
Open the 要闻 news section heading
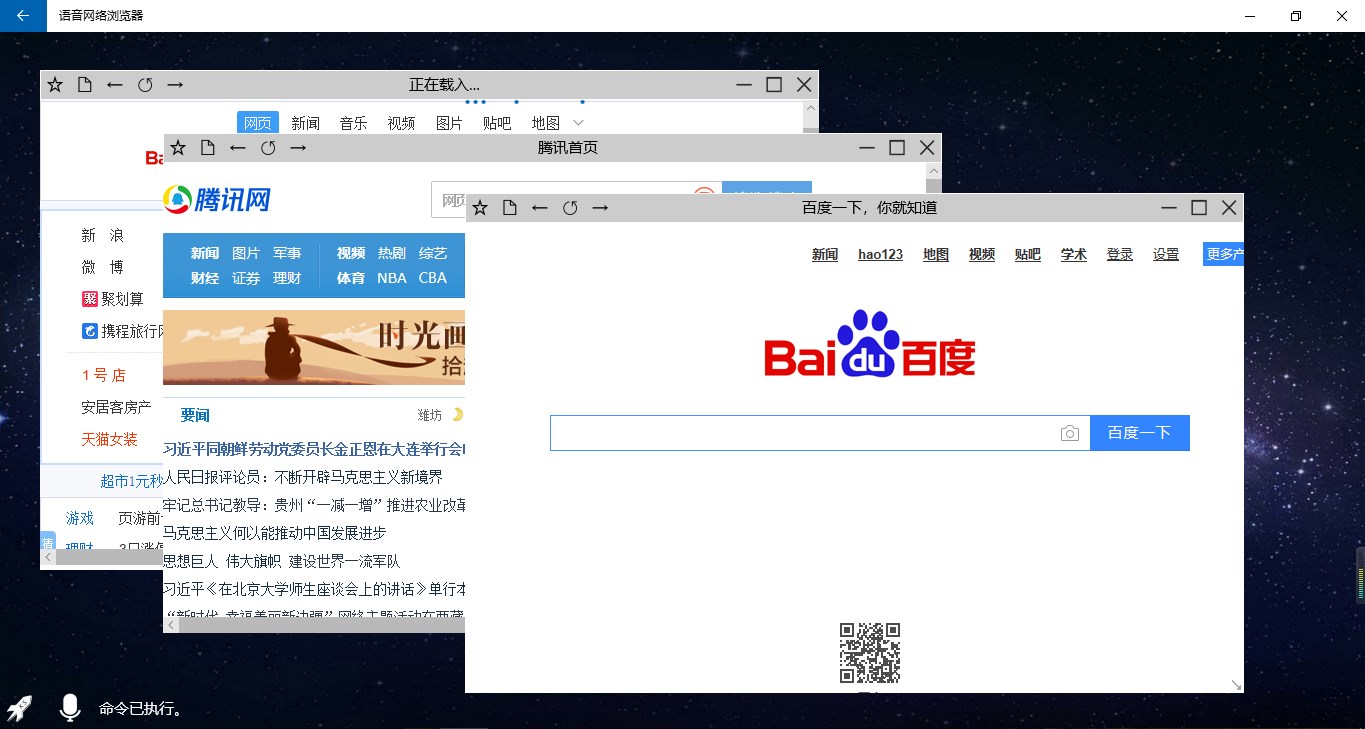click(195, 415)
